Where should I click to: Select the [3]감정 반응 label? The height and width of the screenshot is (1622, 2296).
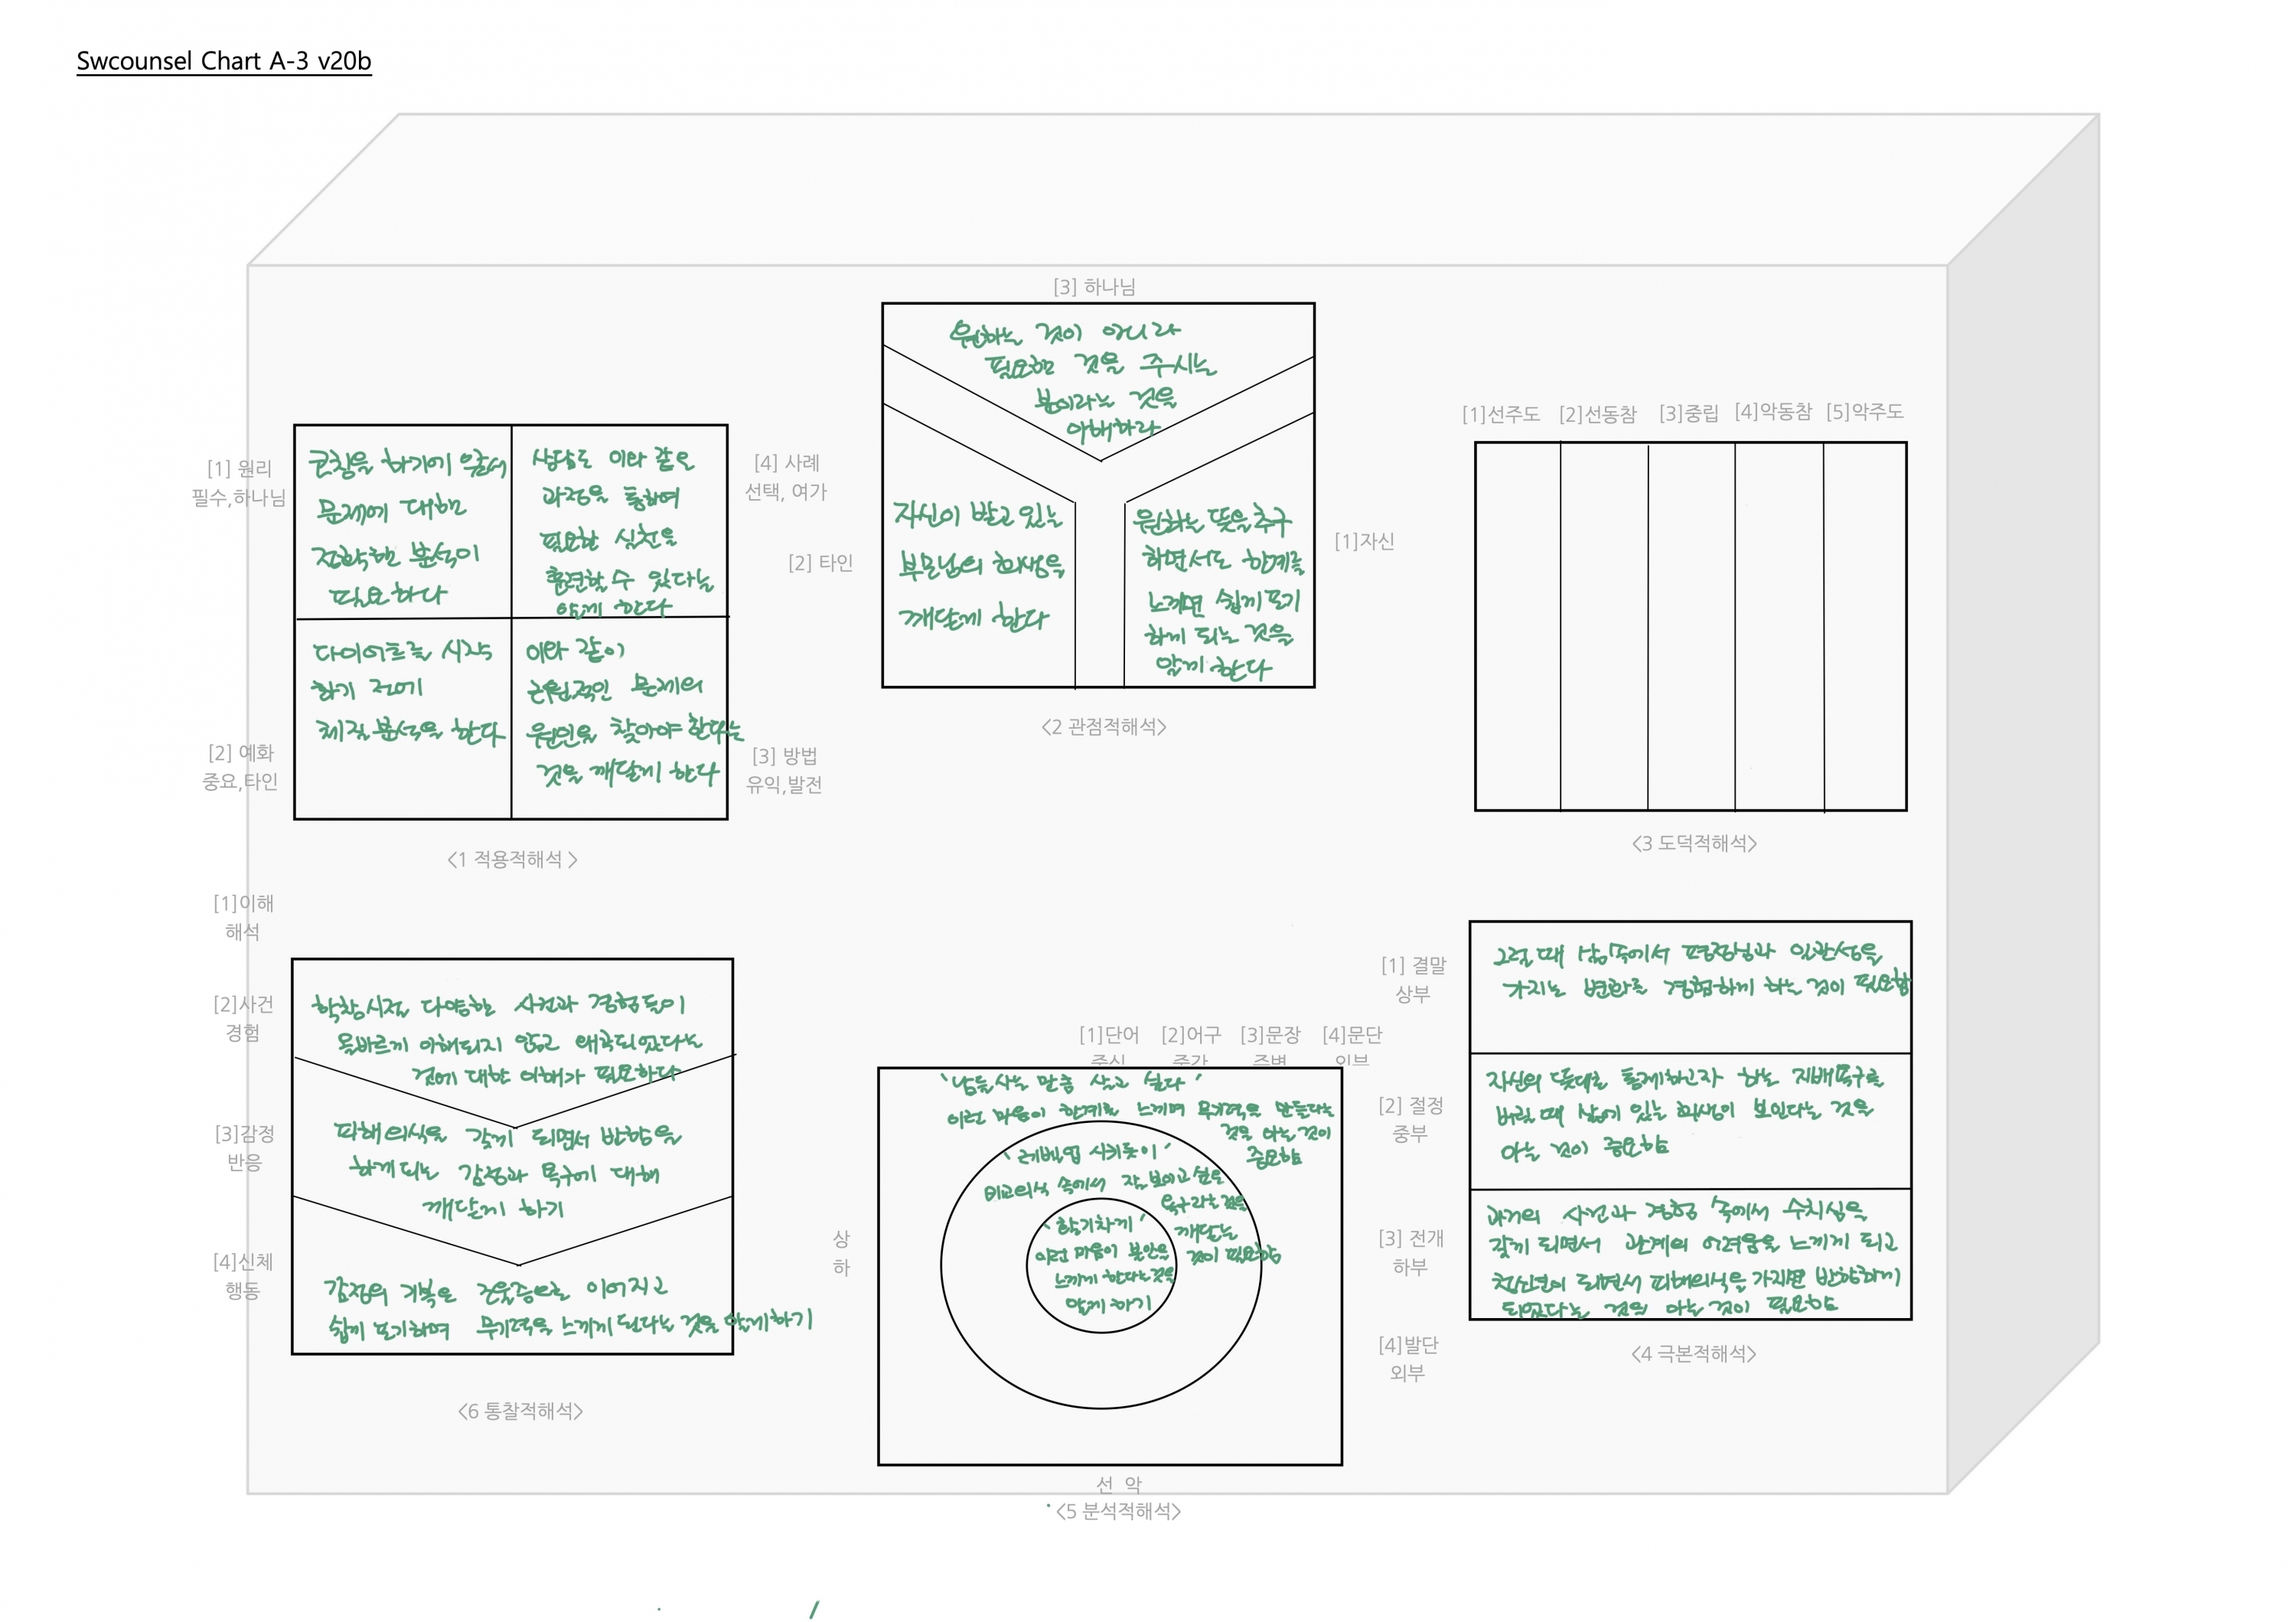click(244, 1147)
